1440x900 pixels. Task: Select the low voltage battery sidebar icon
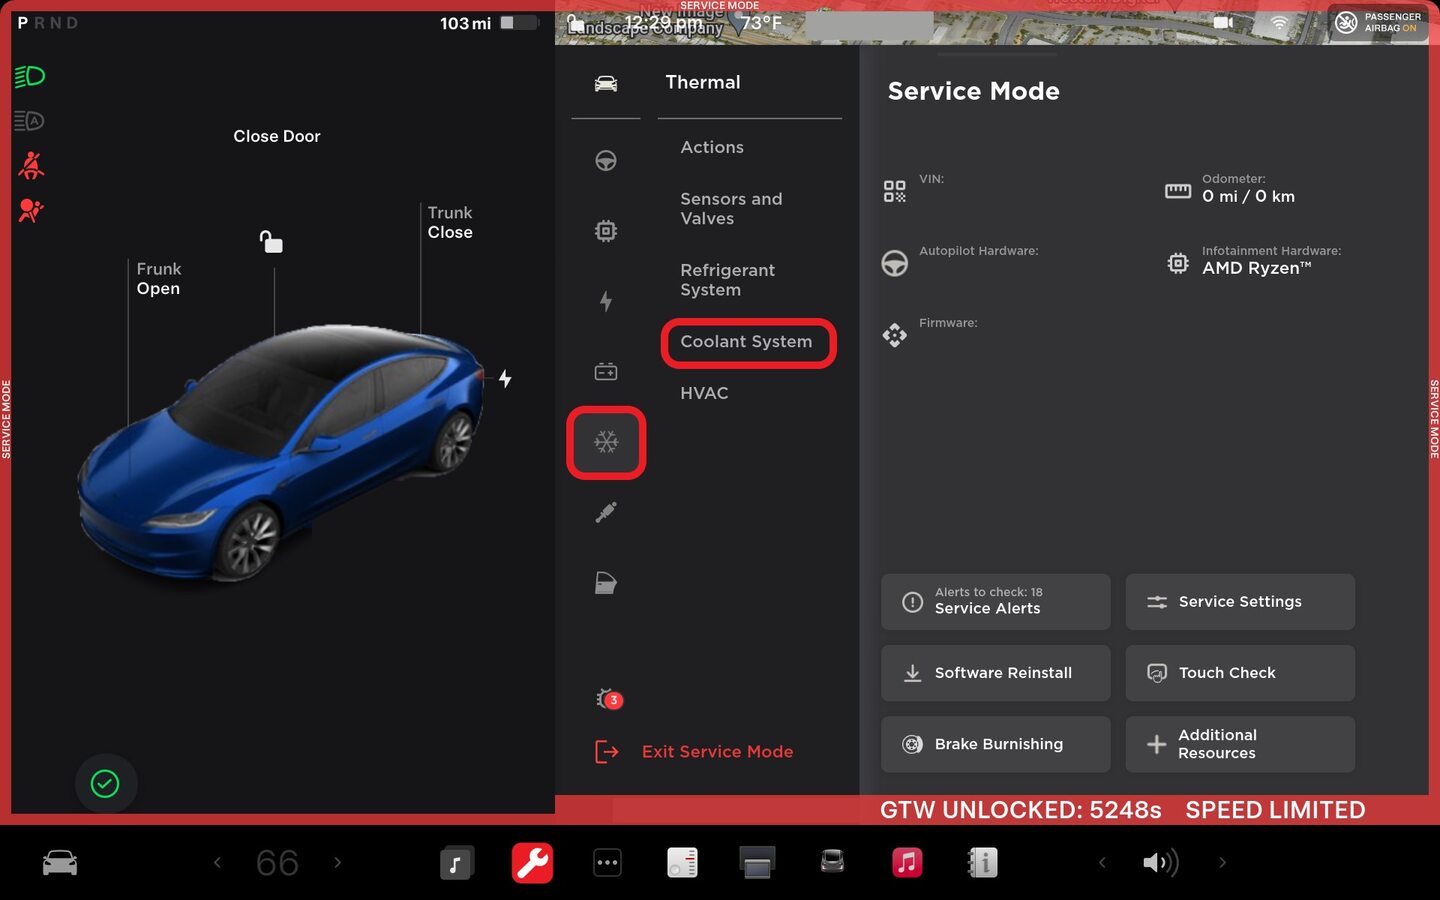(x=605, y=372)
